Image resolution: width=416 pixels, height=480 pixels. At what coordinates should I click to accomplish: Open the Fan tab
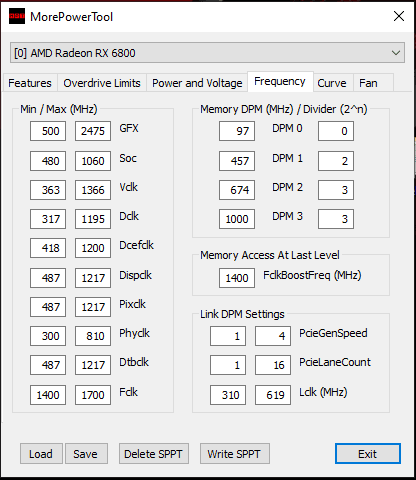pyautogui.click(x=368, y=83)
